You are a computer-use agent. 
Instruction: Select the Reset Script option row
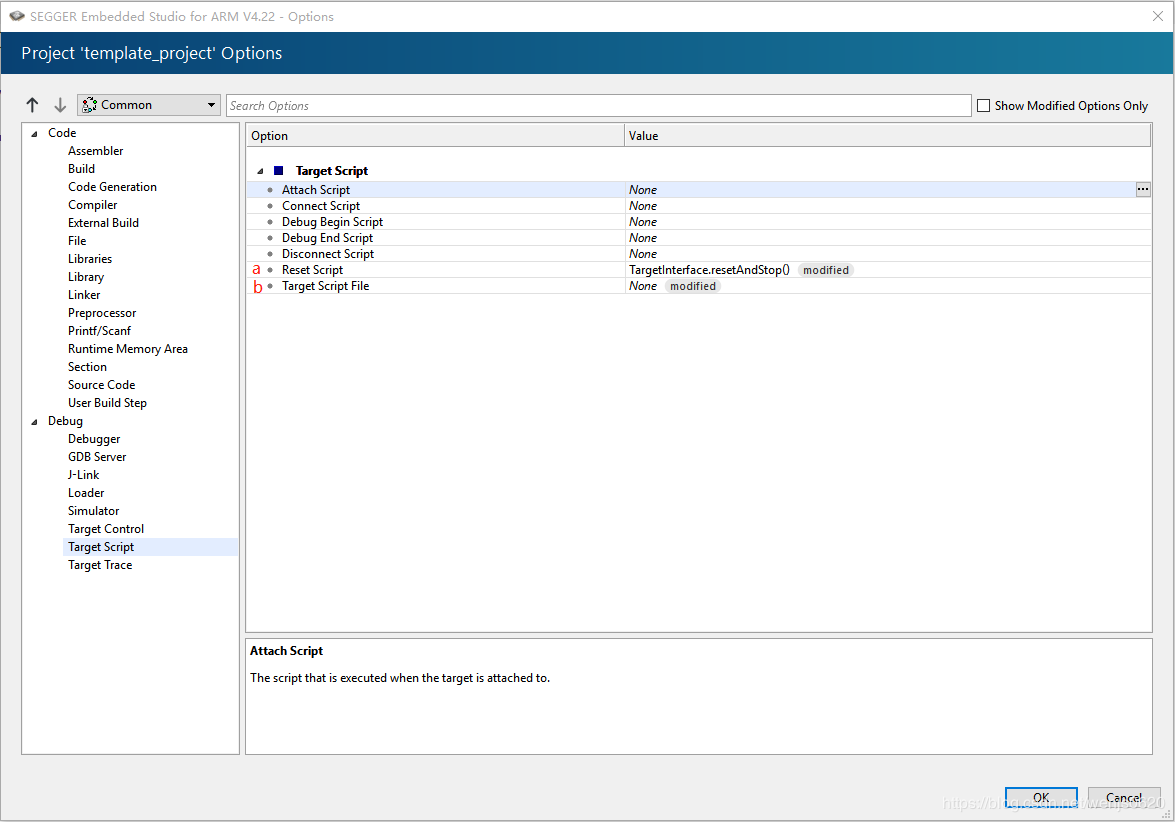313,270
